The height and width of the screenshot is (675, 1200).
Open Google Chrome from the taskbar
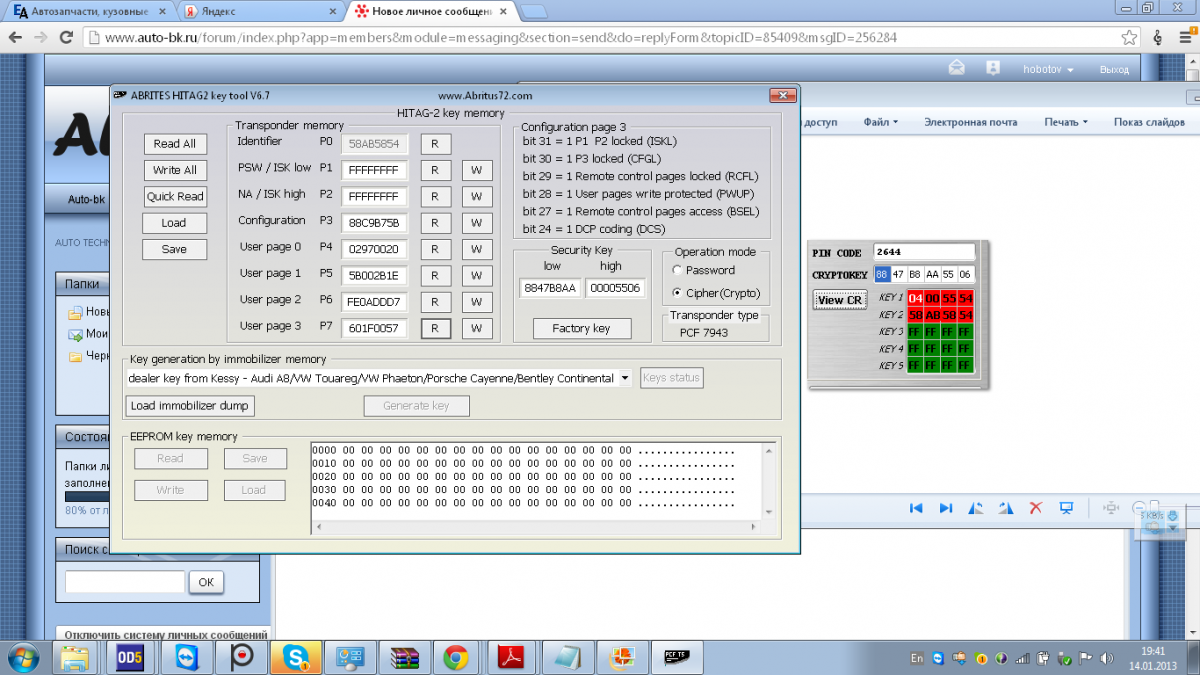click(457, 657)
